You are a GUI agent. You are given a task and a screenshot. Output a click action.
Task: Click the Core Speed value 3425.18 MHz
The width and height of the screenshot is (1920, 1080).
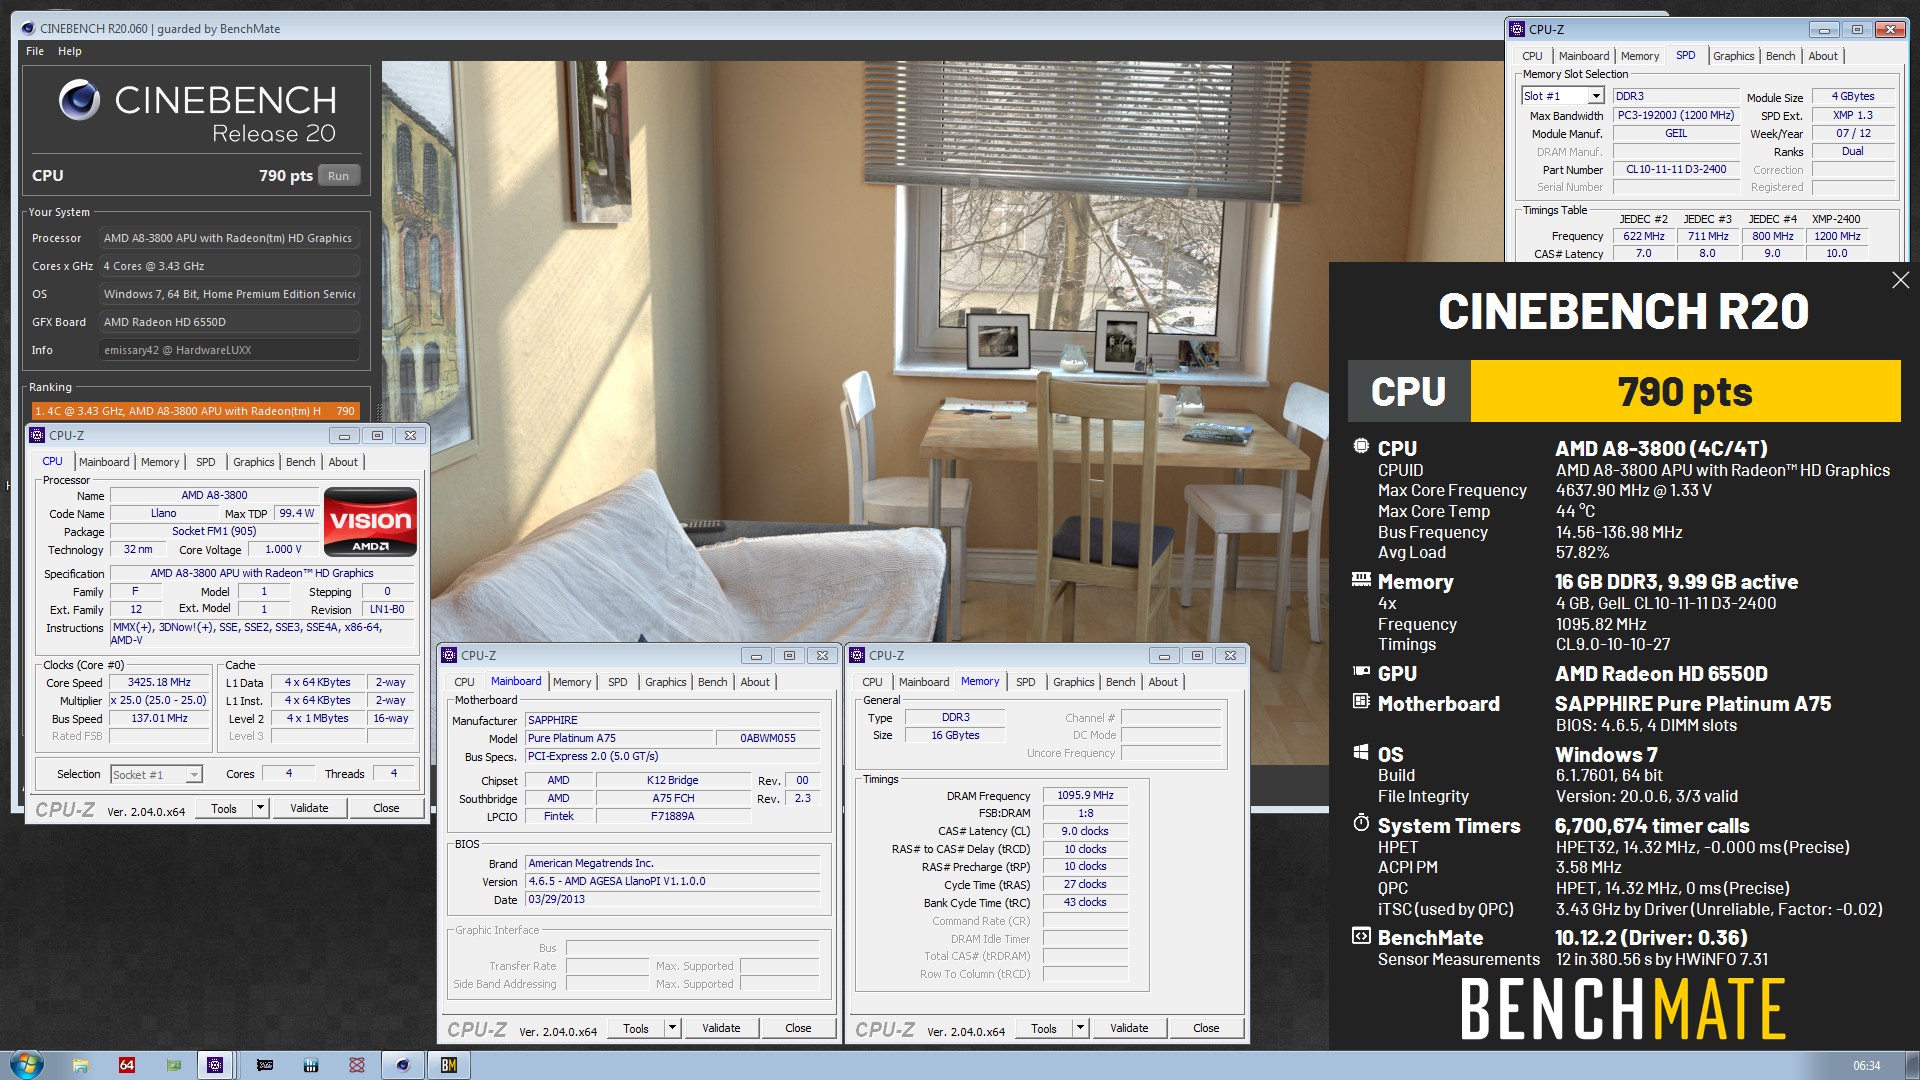pyautogui.click(x=159, y=682)
